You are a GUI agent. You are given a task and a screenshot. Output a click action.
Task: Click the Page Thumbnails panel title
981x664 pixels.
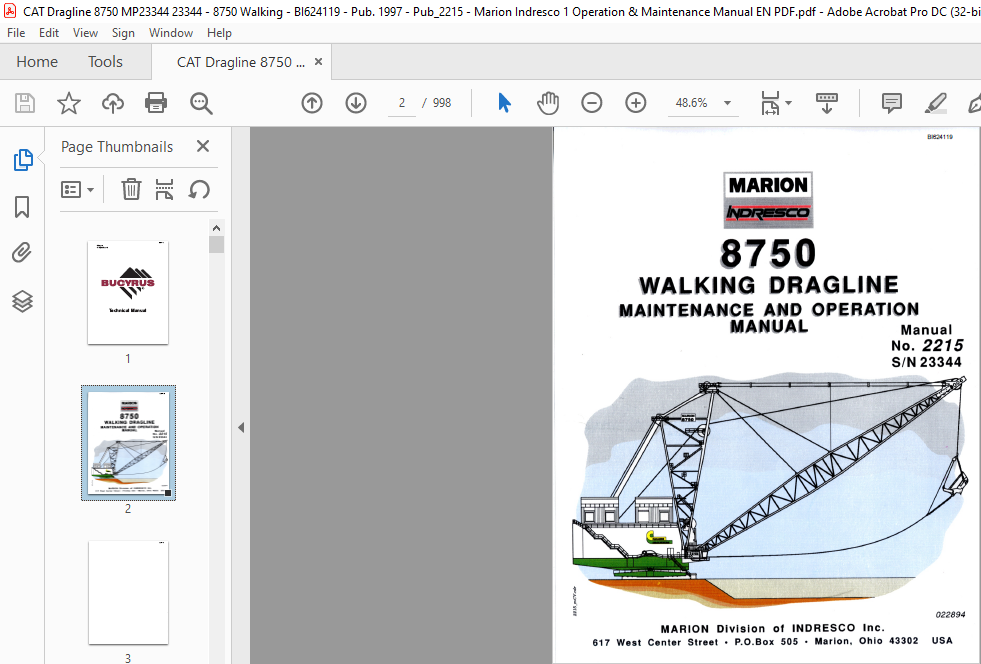click(x=117, y=146)
